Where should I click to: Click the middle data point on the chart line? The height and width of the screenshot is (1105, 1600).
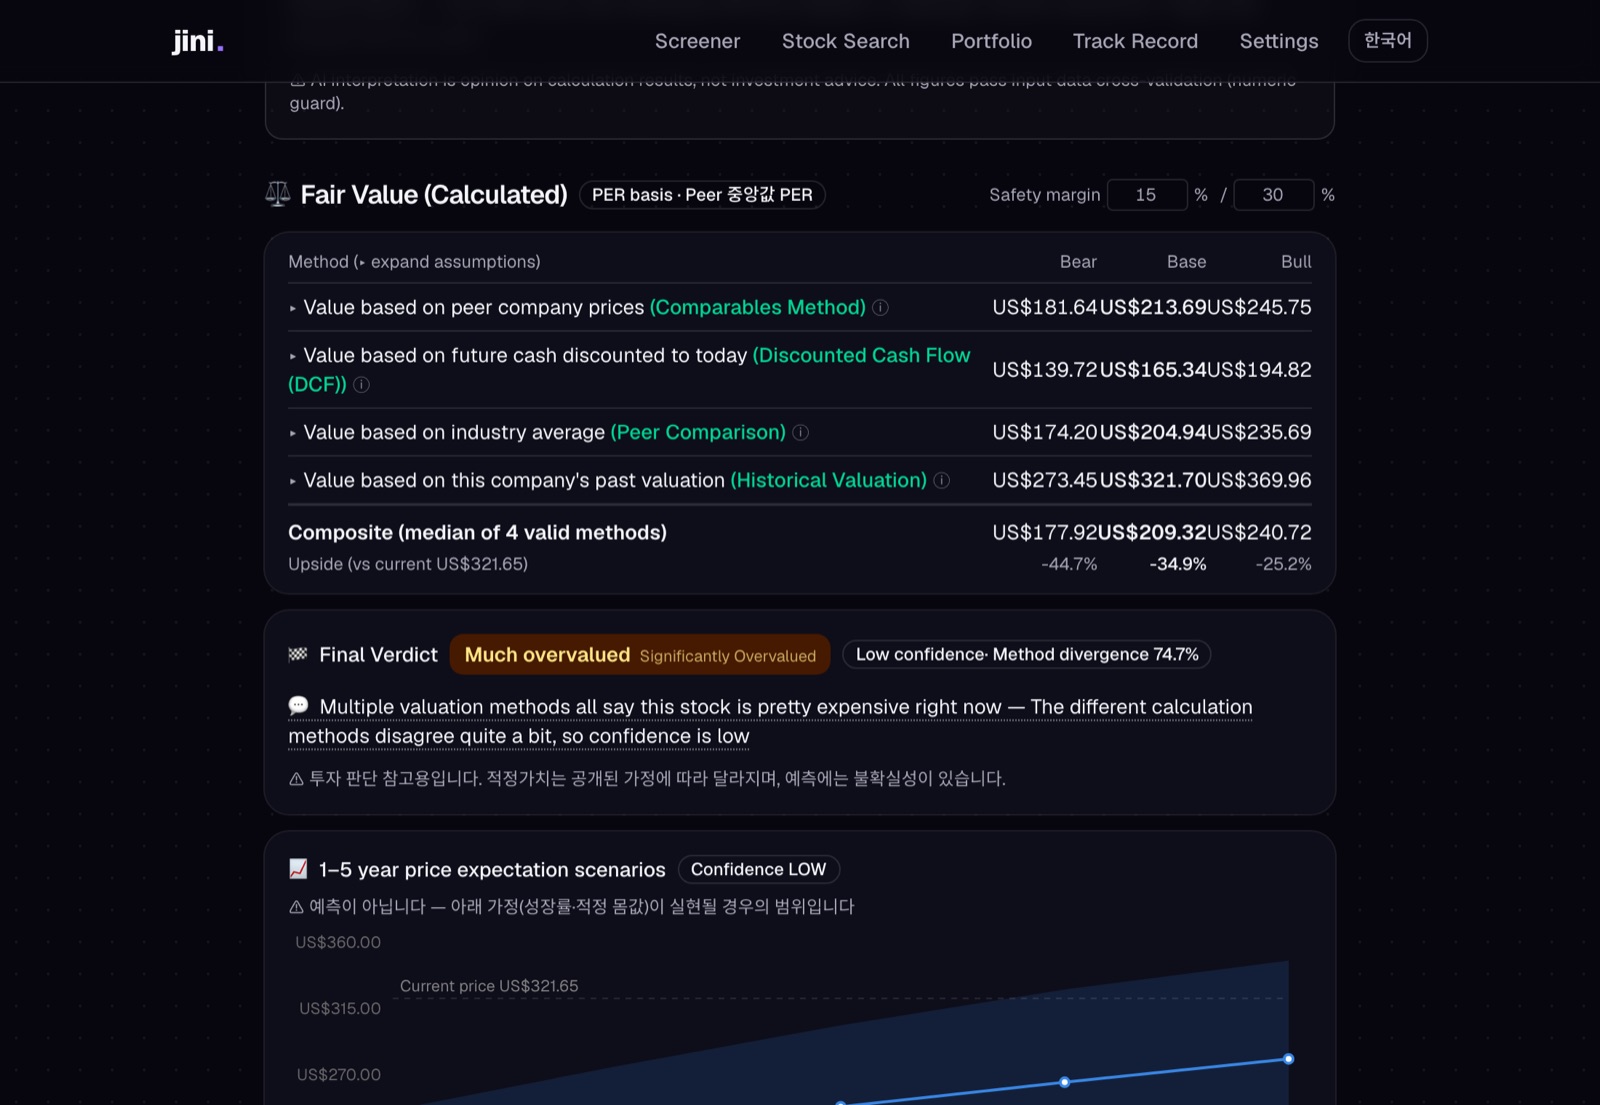tap(1064, 1082)
